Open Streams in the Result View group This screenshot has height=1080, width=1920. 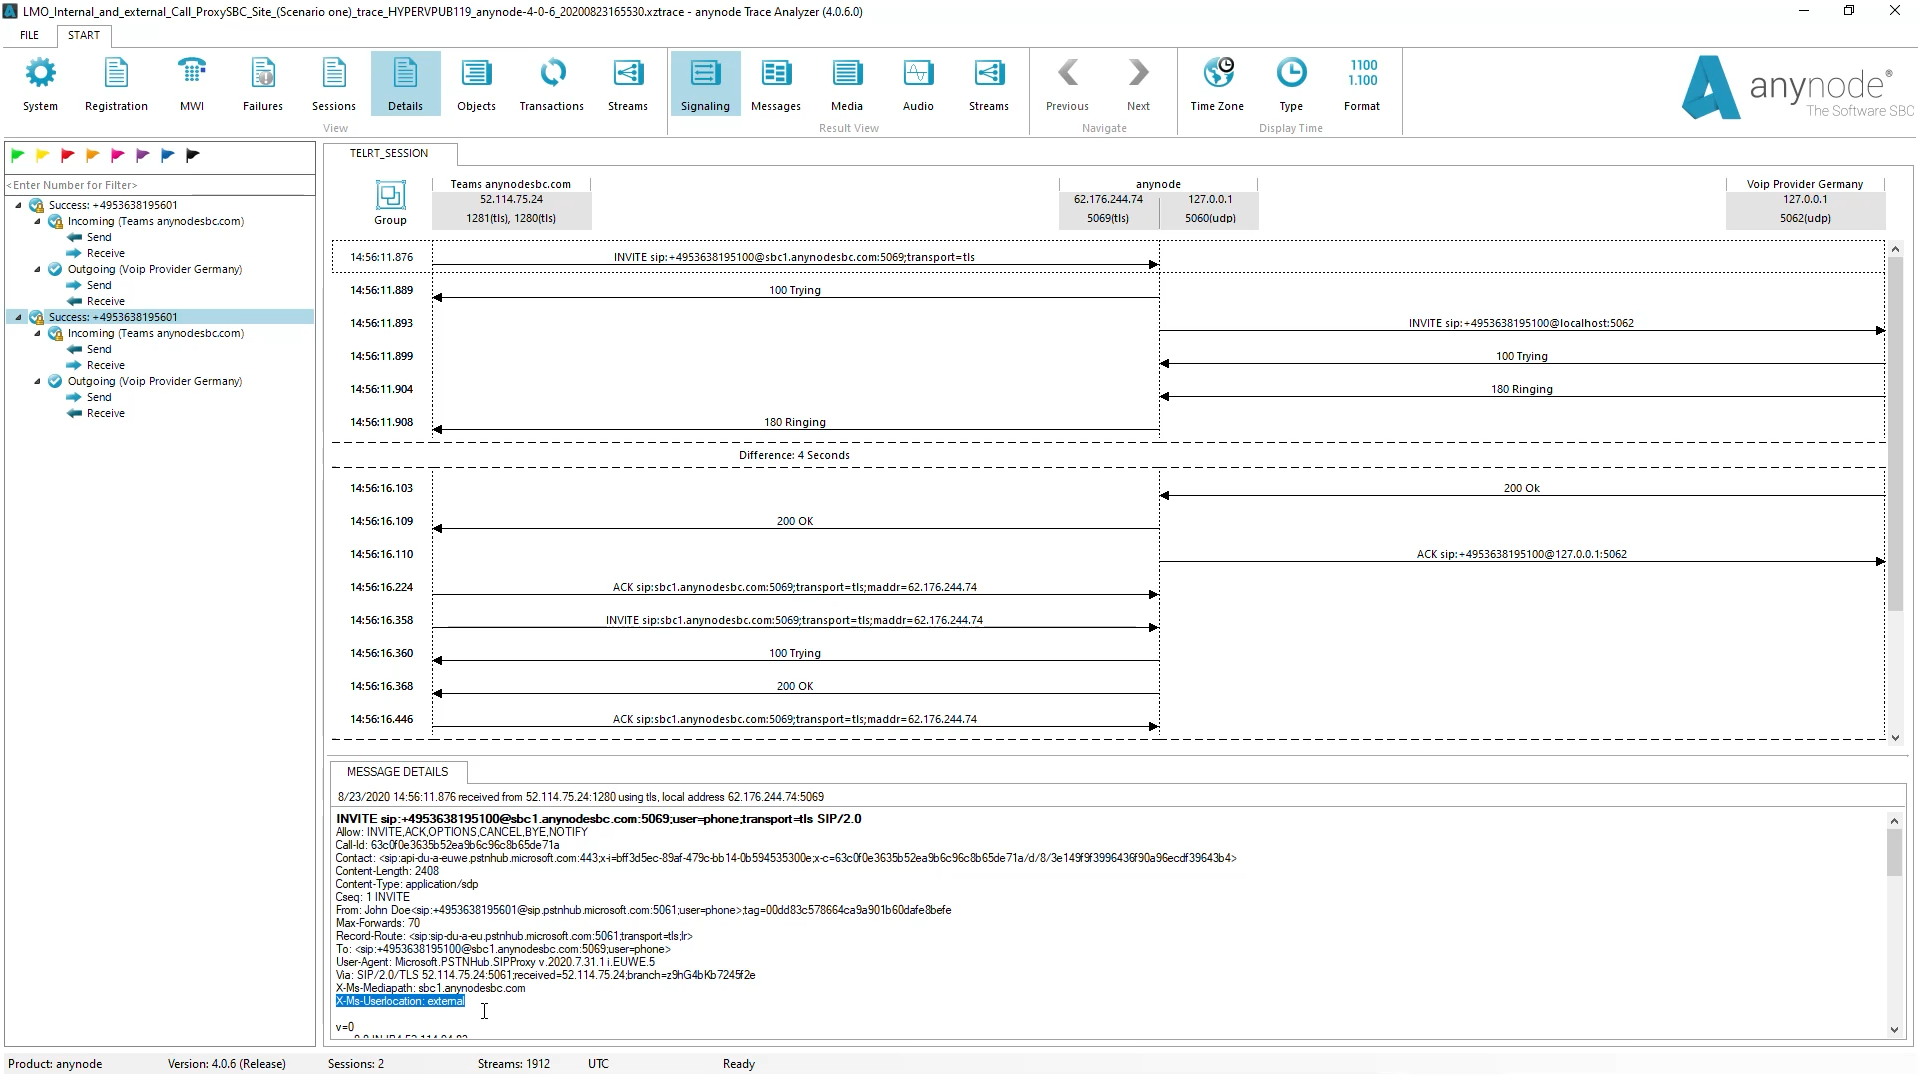tap(989, 84)
